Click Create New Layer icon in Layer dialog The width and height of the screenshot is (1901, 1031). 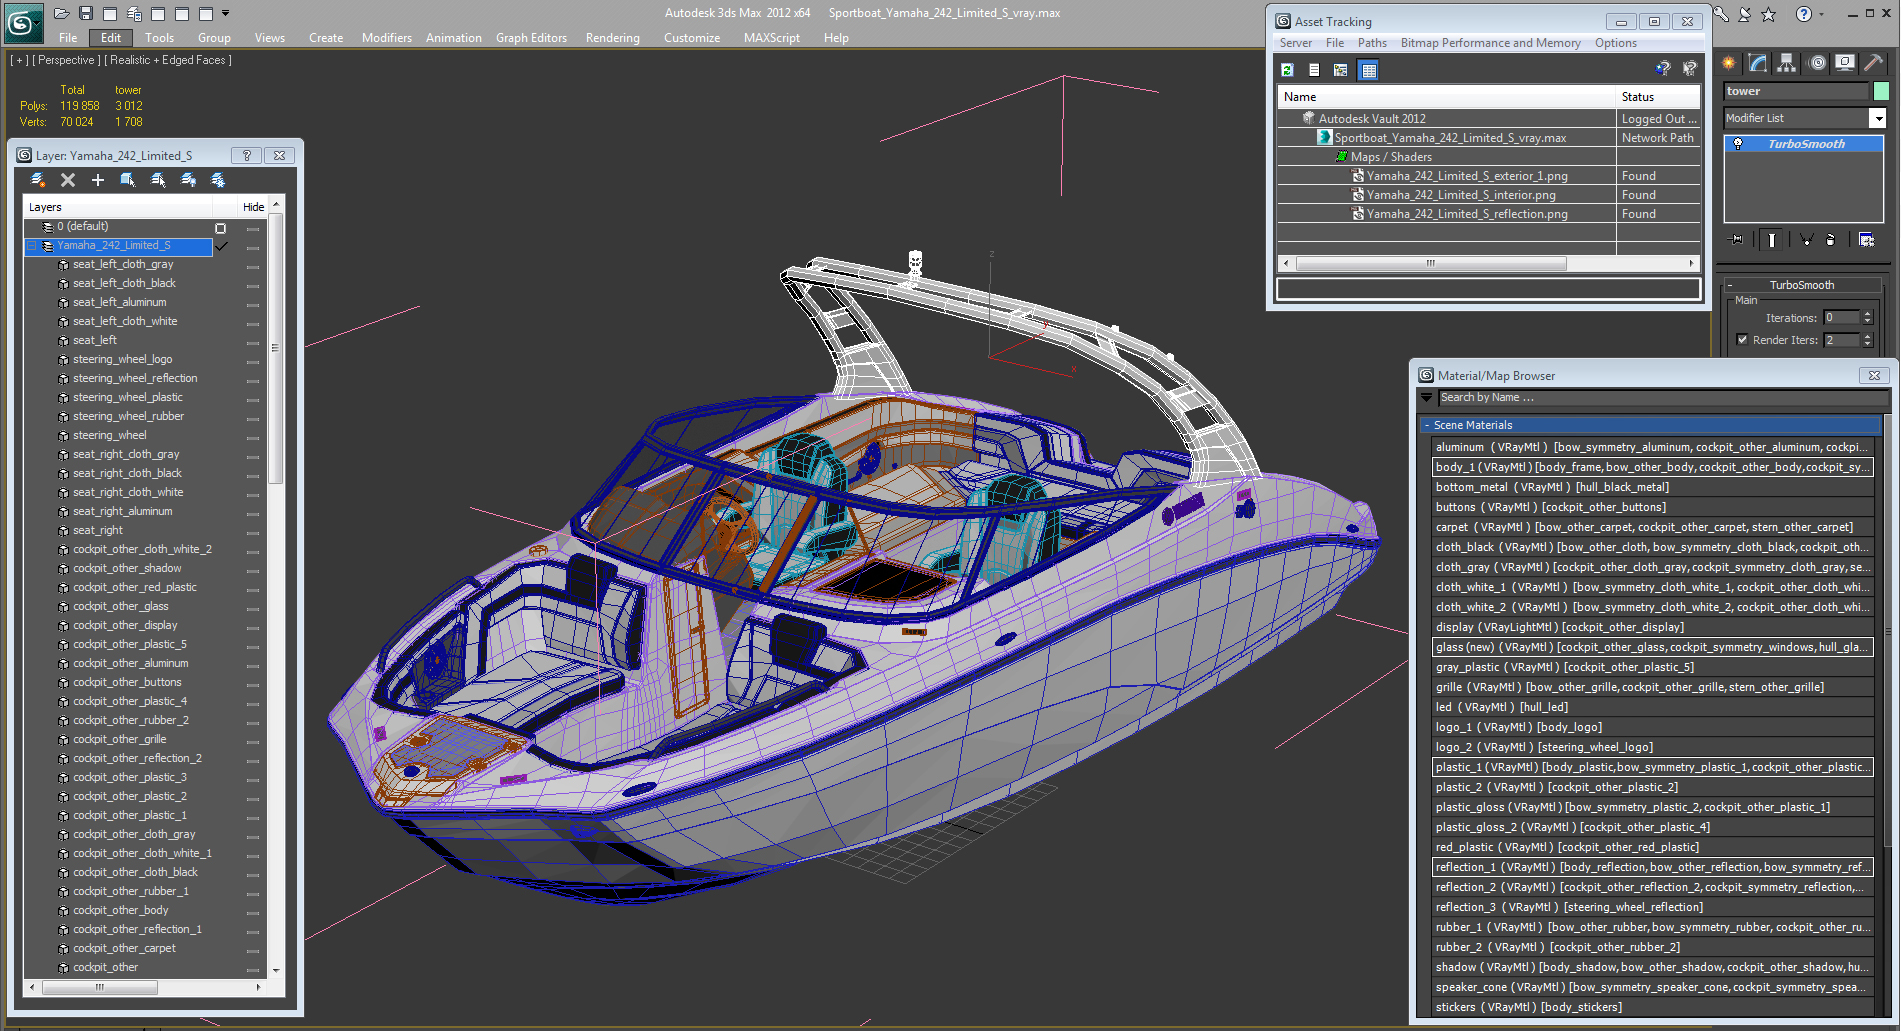(38, 180)
